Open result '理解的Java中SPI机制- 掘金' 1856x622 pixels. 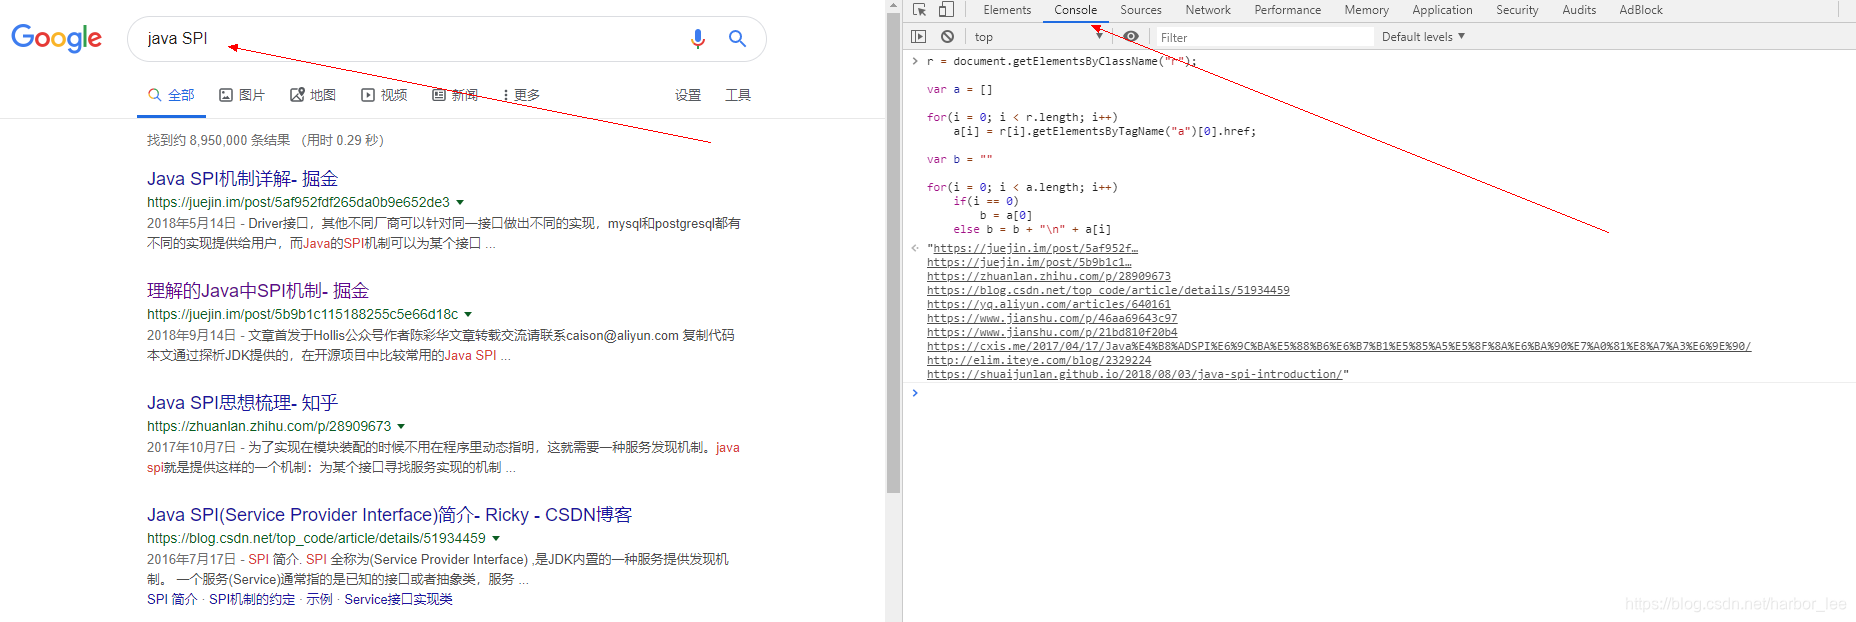(258, 291)
